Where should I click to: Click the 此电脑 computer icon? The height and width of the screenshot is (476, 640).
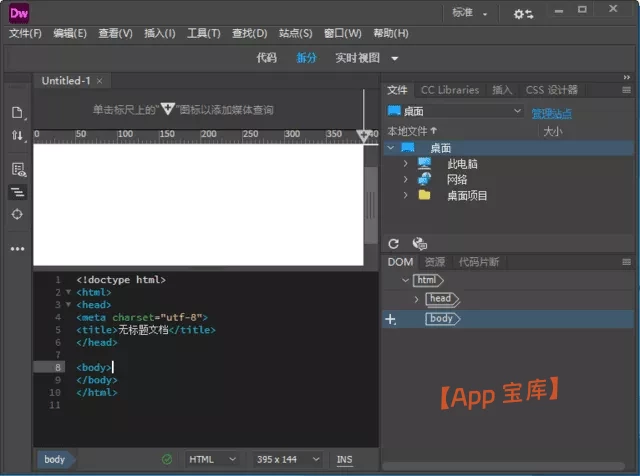424,164
